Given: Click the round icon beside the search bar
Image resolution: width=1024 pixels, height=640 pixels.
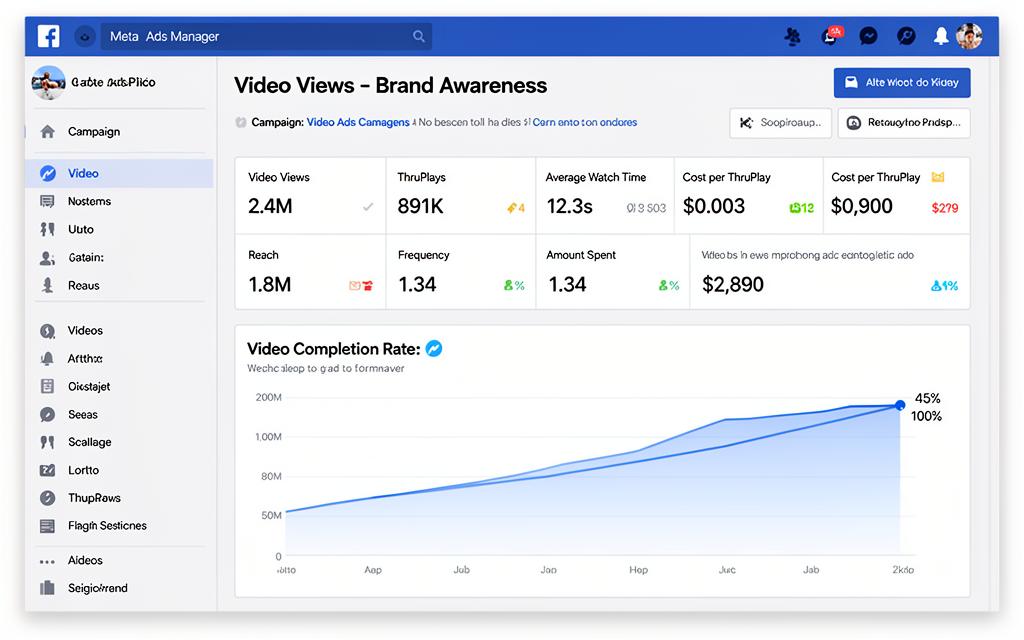Looking at the screenshot, I should (85, 37).
